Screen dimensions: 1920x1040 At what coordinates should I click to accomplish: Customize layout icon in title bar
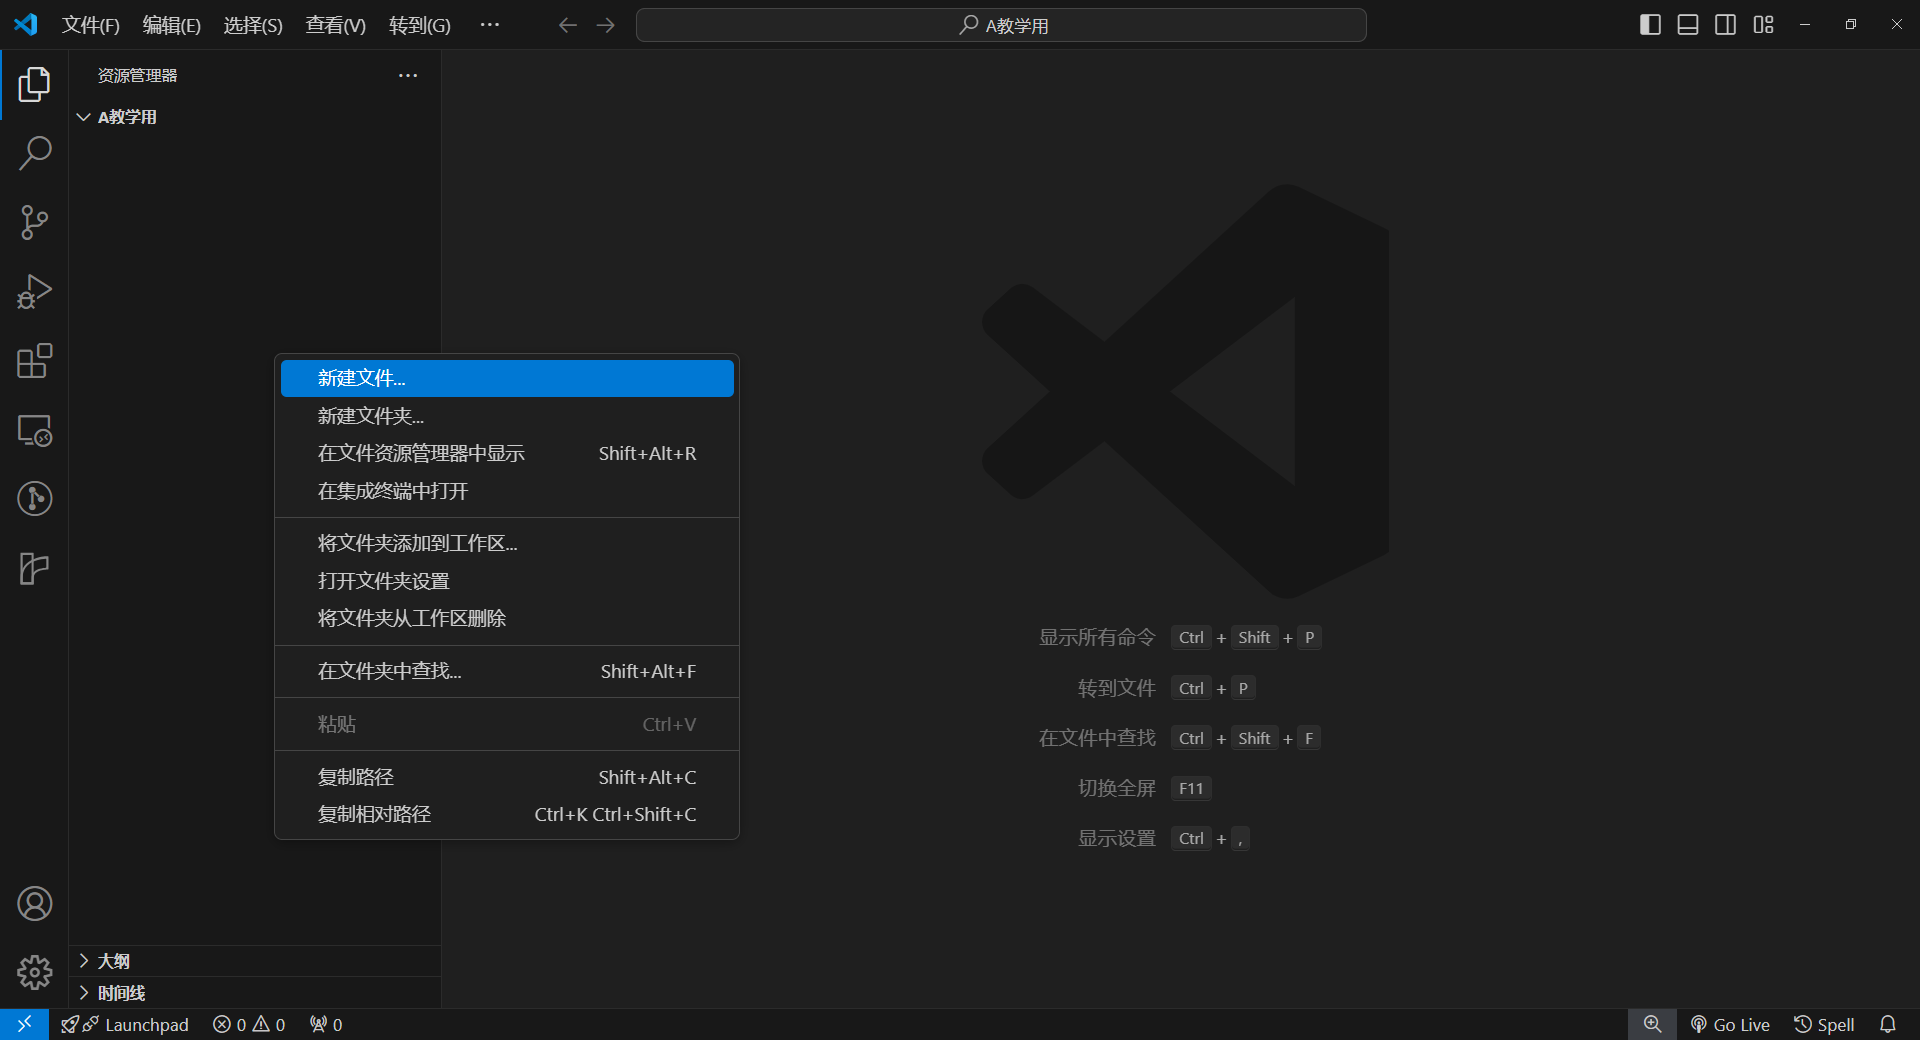(x=1764, y=25)
